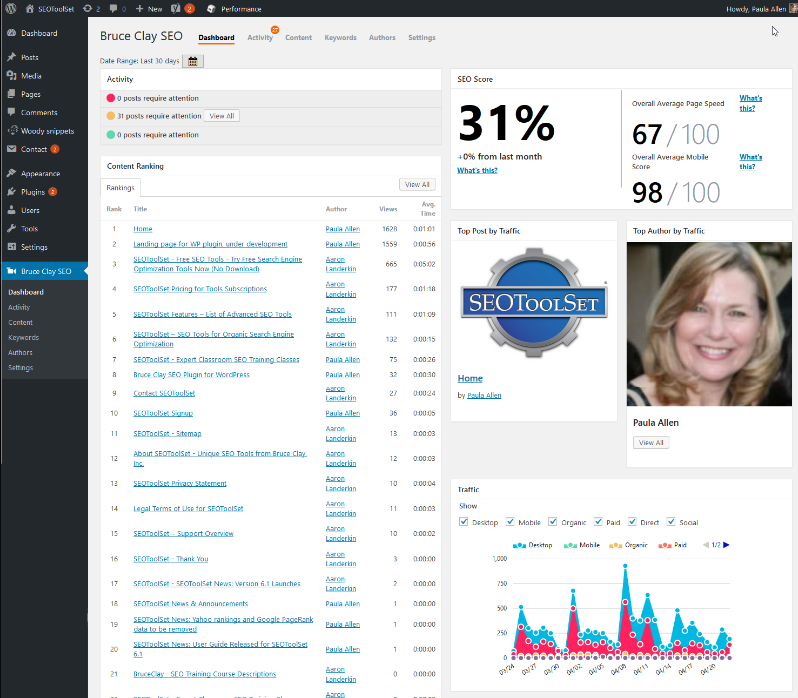Open Home link under Top Post
Viewport: 798px width, 698px height.
470,379
